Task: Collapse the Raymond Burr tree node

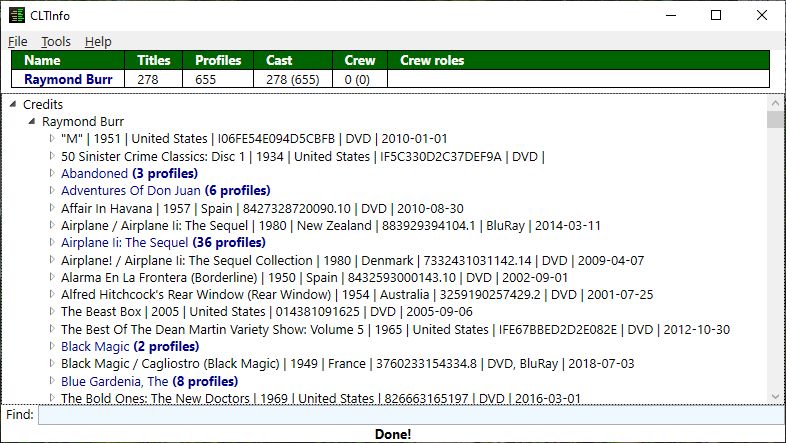Action: click(x=32, y=121)
